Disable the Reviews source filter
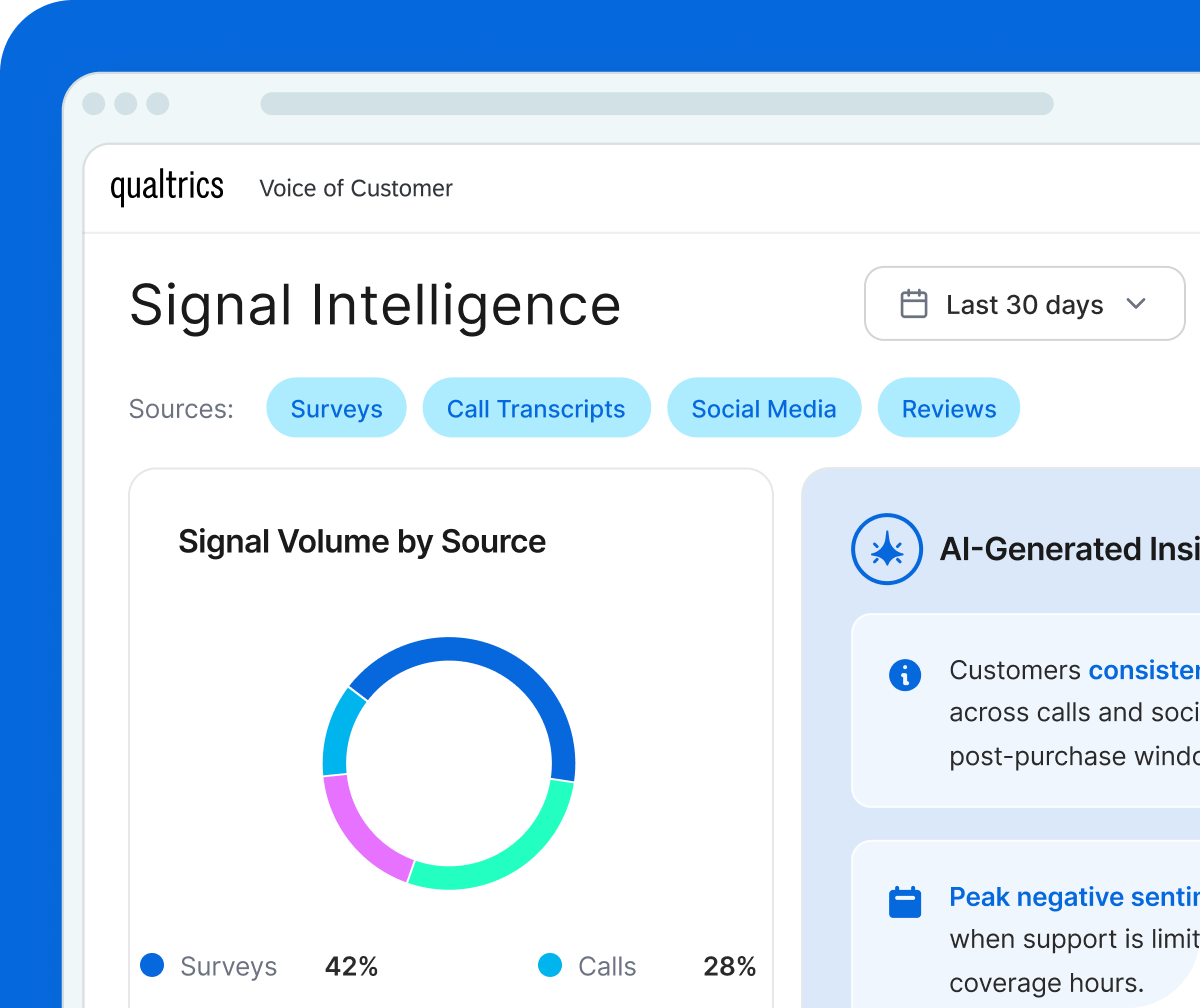The height and width of the screenshot is (1008, 1200). [x=948, y=408]
